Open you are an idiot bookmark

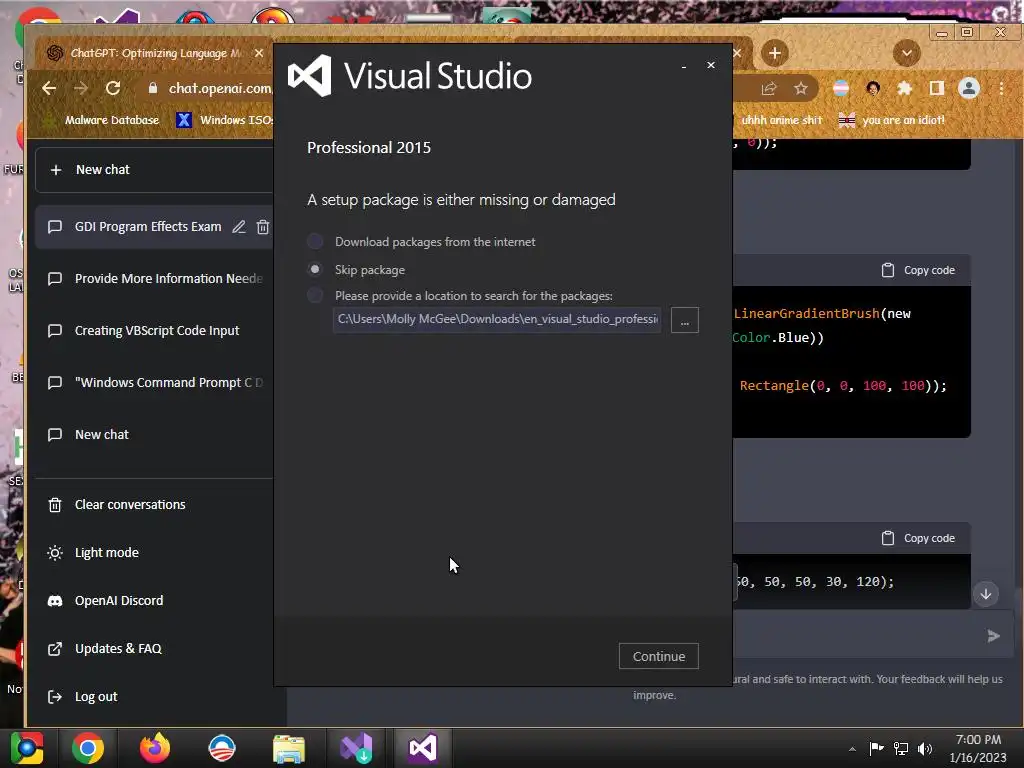[892, 120]
